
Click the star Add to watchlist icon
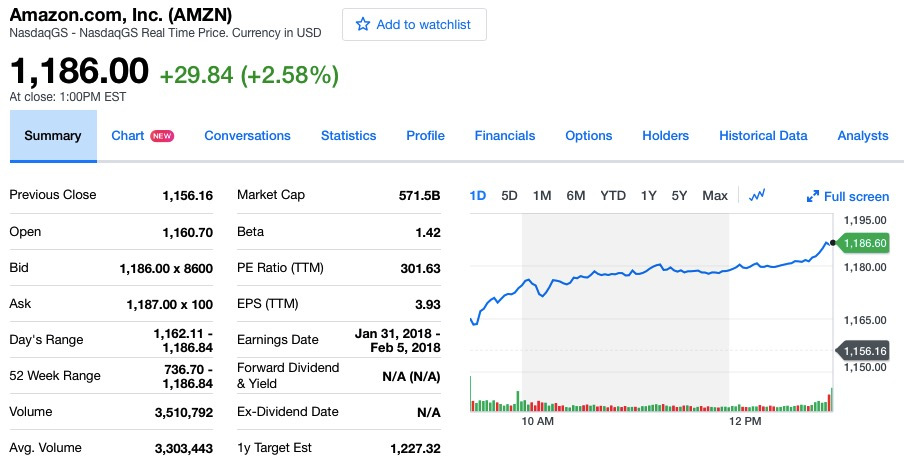click(363, 24)
